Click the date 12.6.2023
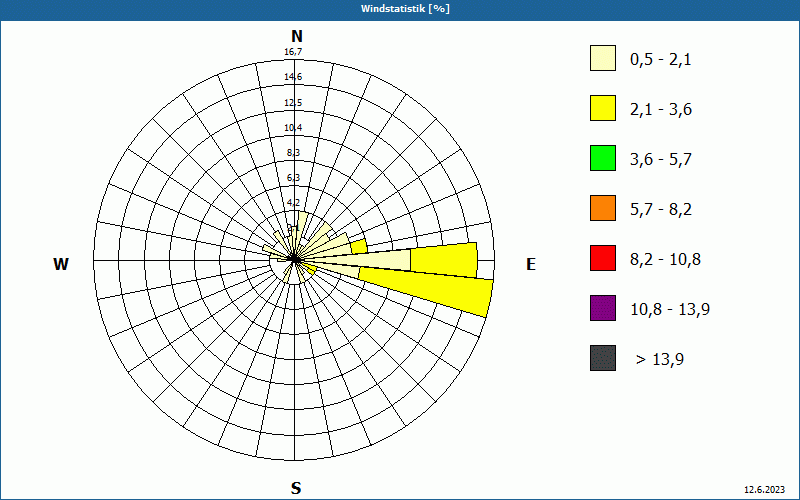The image size is (800, 500). tap(764, 490)
